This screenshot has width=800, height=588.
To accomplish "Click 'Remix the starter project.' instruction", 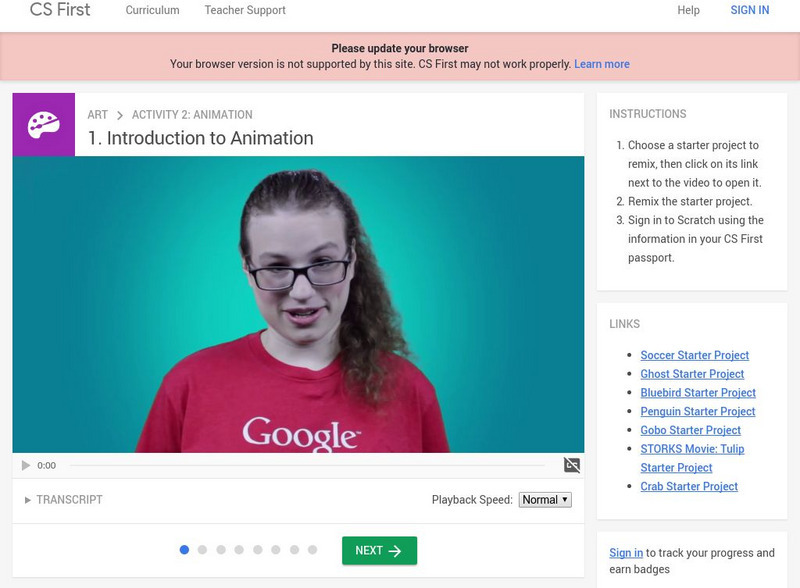I will tap(690, 202).
